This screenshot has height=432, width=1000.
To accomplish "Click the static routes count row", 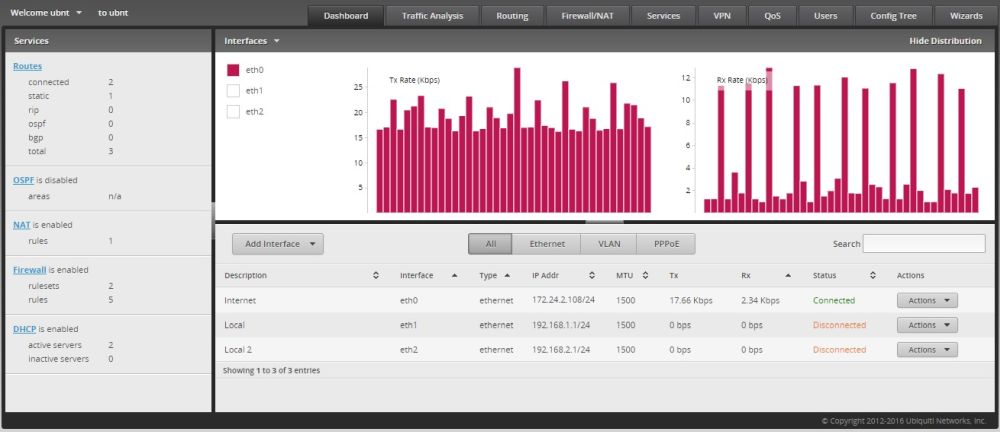I will 71,96.
